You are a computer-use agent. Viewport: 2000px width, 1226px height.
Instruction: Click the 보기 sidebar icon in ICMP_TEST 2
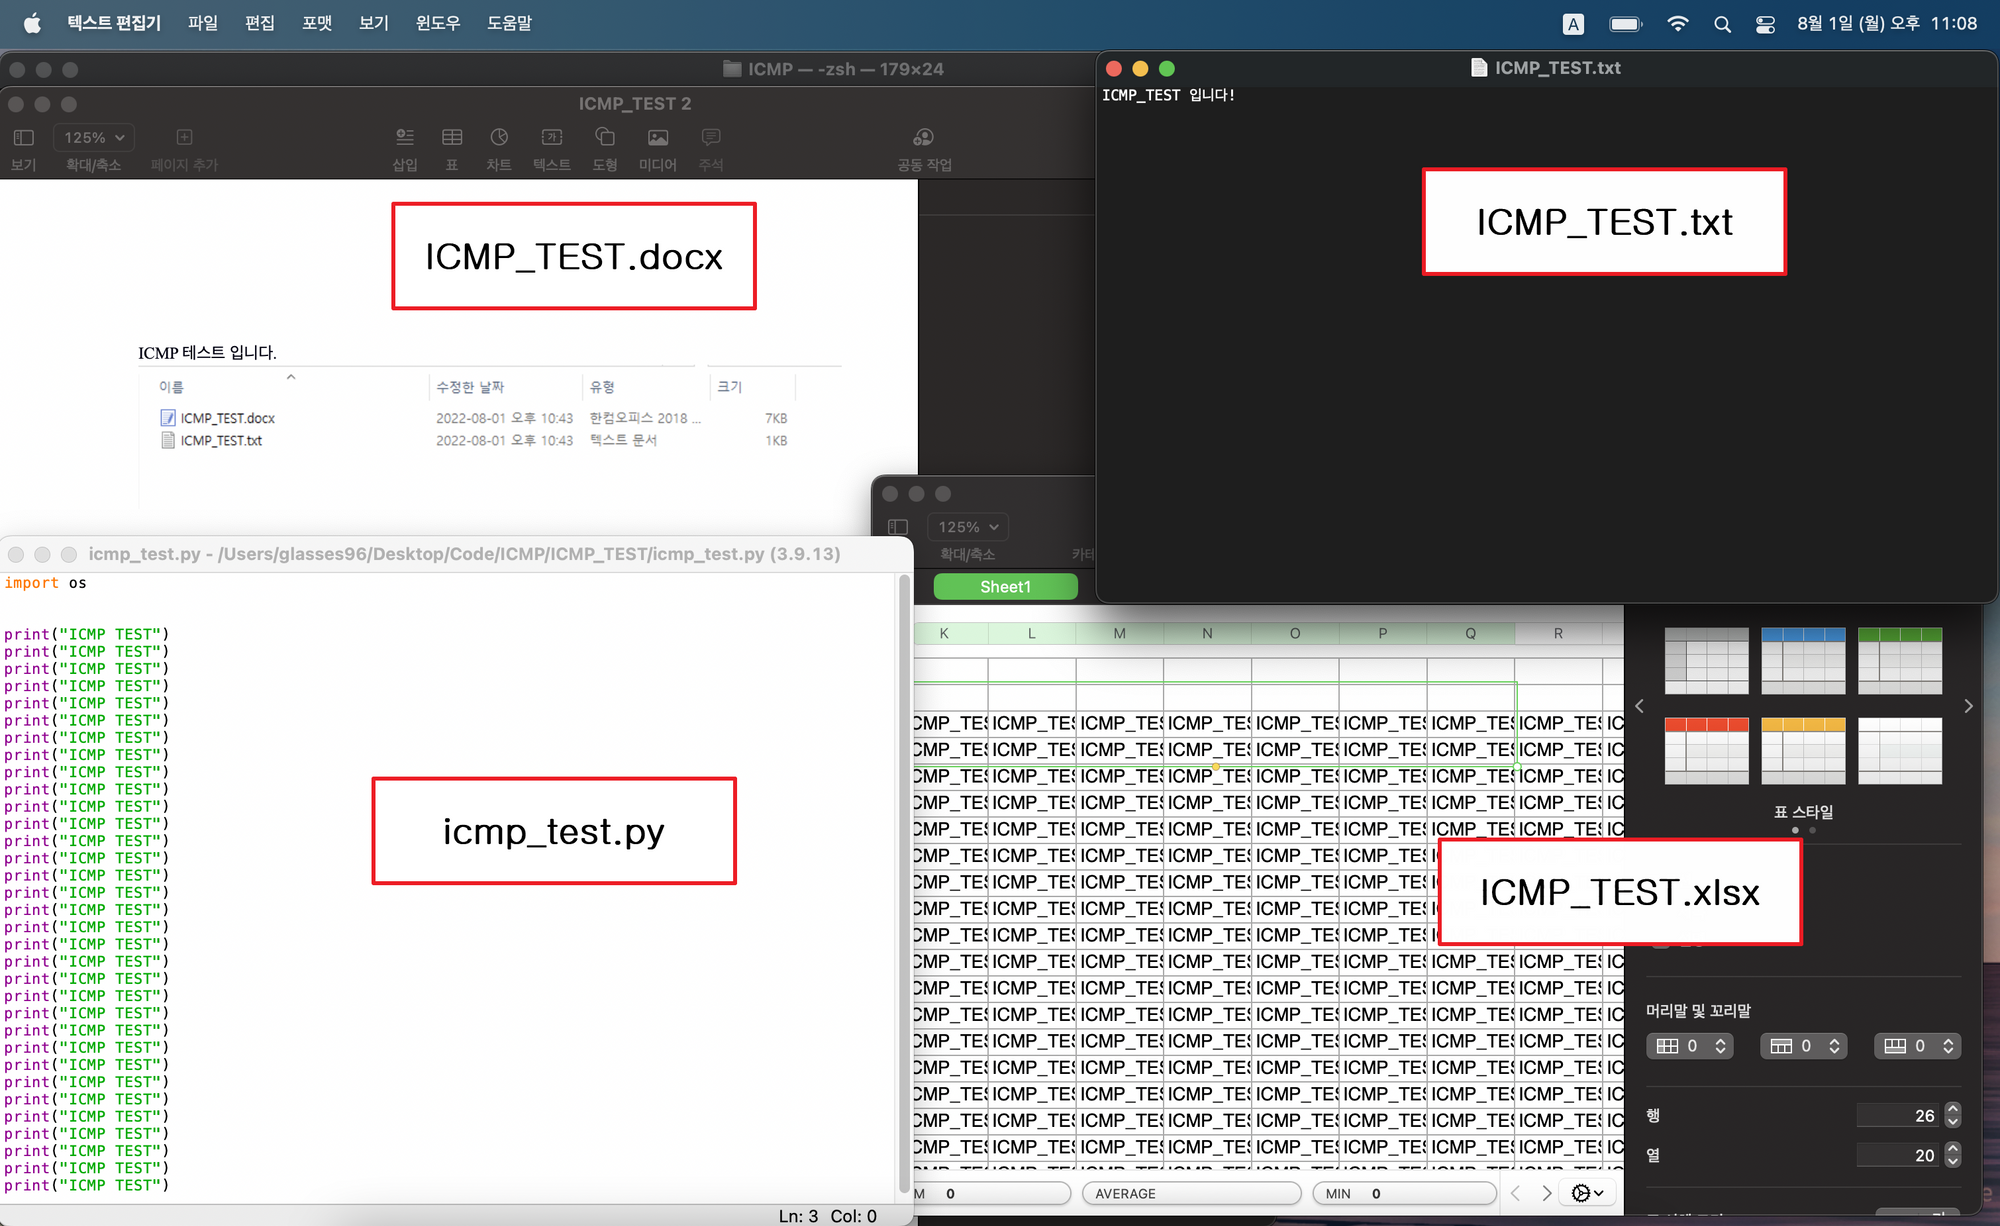pos(24,138)
